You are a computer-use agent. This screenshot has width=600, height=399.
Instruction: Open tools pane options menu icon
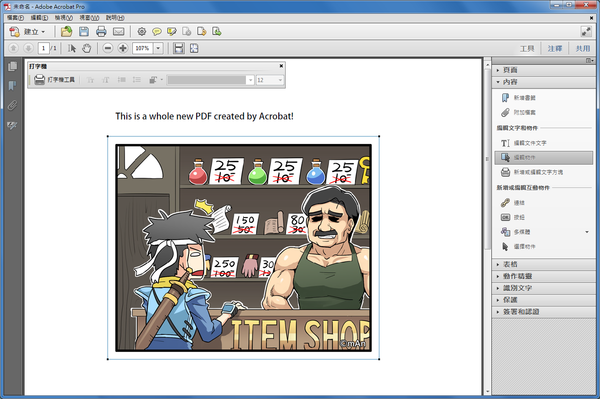[x=590, y=60]
